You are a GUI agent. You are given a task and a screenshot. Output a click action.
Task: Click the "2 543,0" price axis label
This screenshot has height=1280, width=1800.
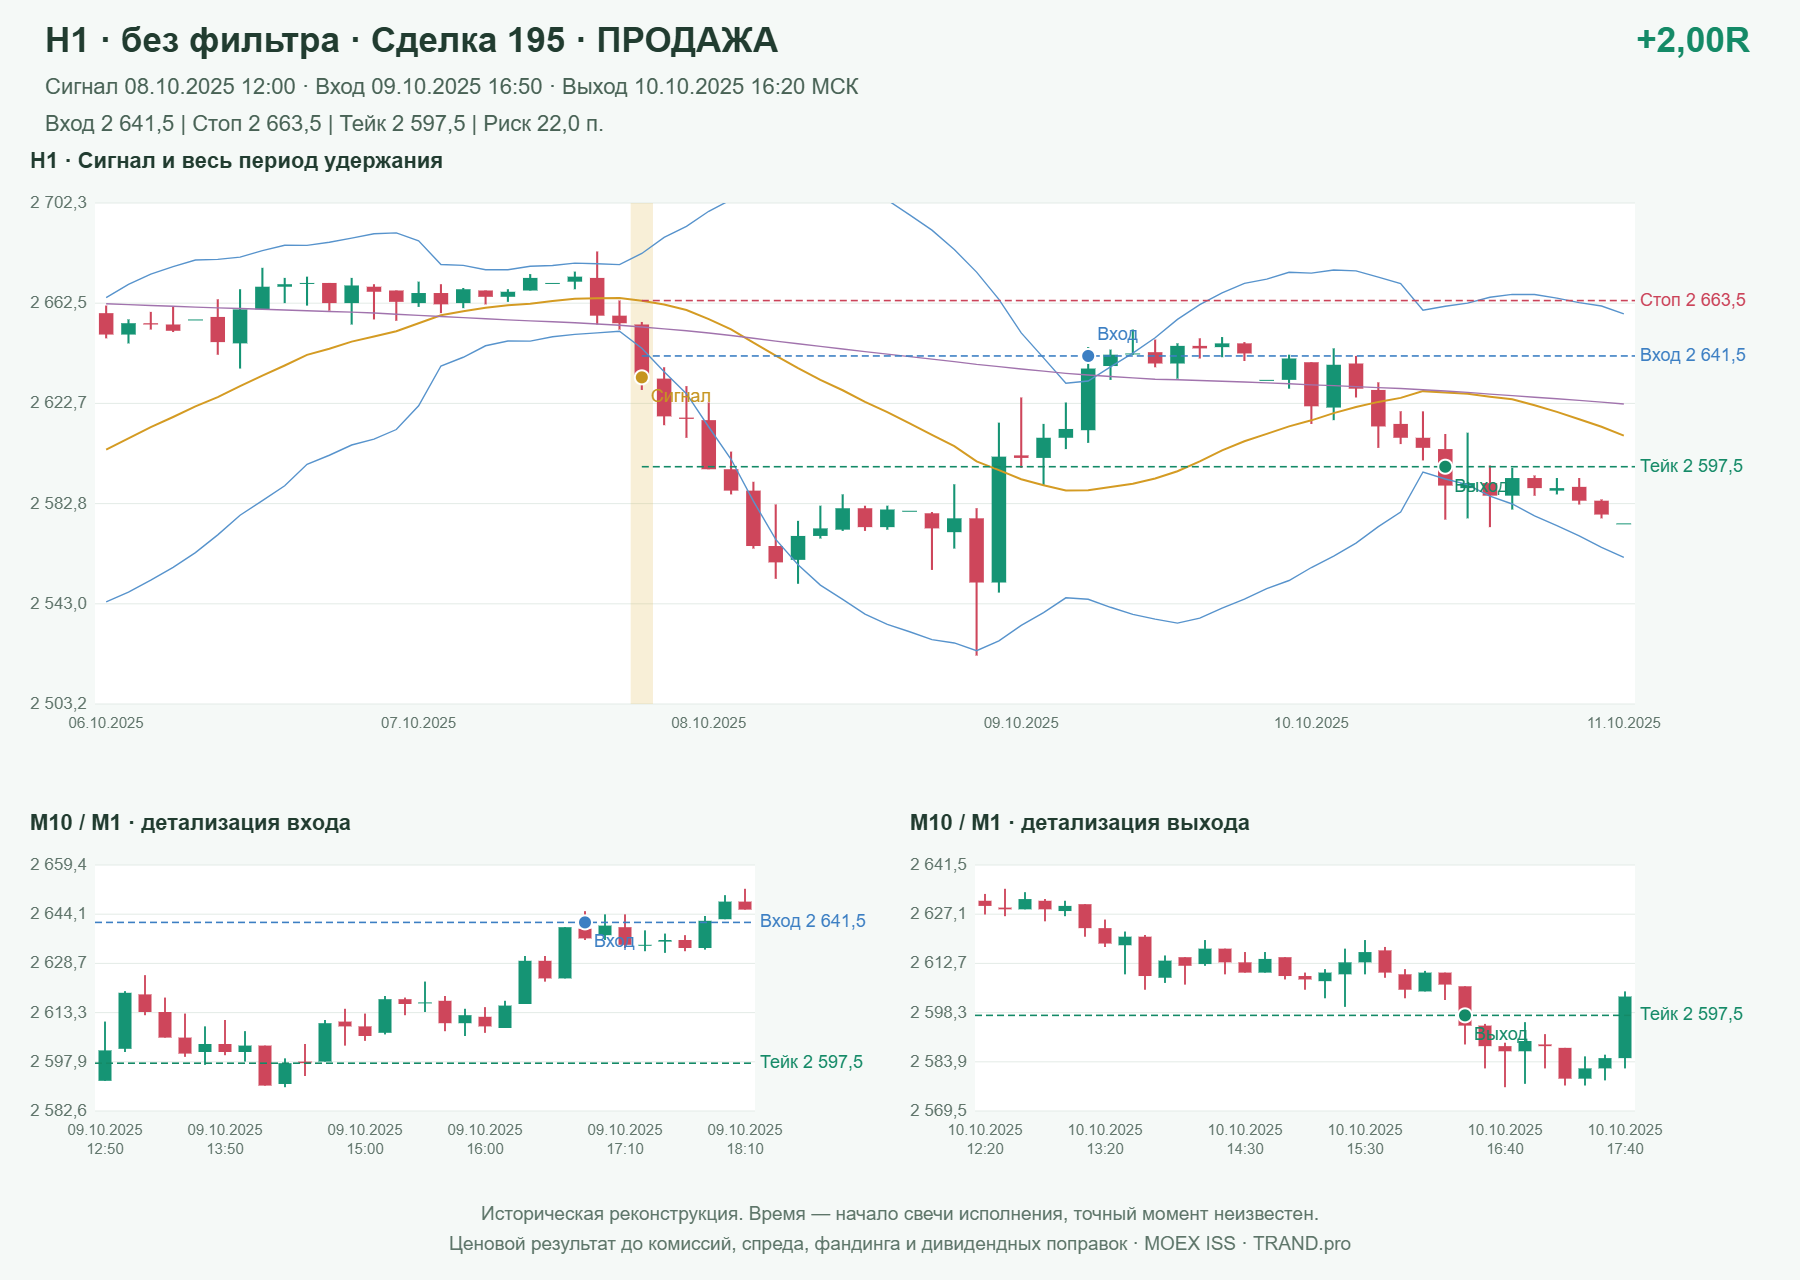tap(58, 603)
